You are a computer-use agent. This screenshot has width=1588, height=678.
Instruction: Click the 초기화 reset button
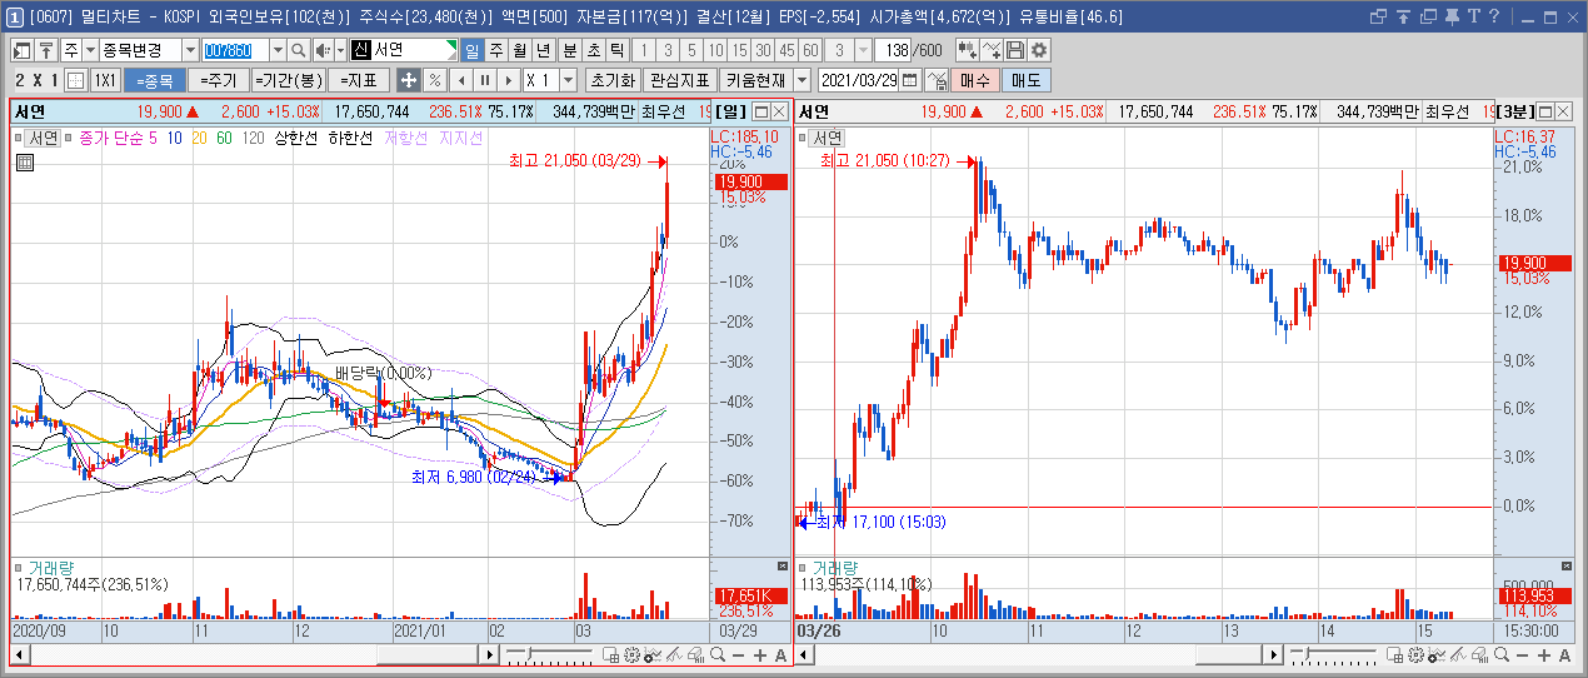[x=612, y=80]
